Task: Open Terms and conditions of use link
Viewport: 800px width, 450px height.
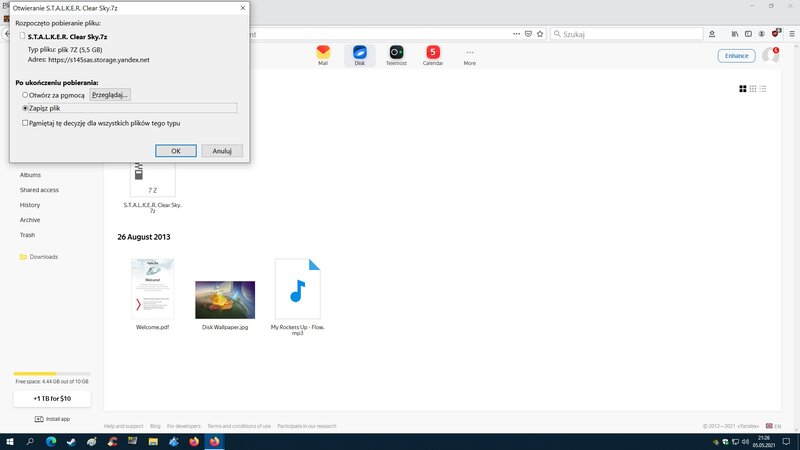Action: 239,426
